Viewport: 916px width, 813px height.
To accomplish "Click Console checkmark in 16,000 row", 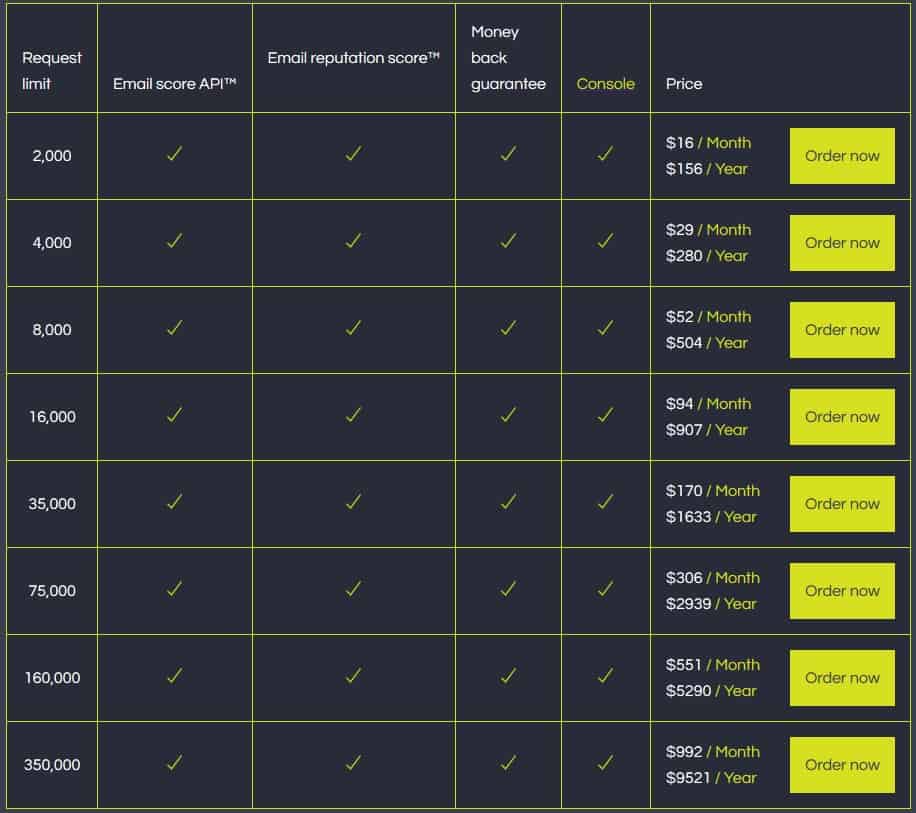I will [x=605, y=415].
